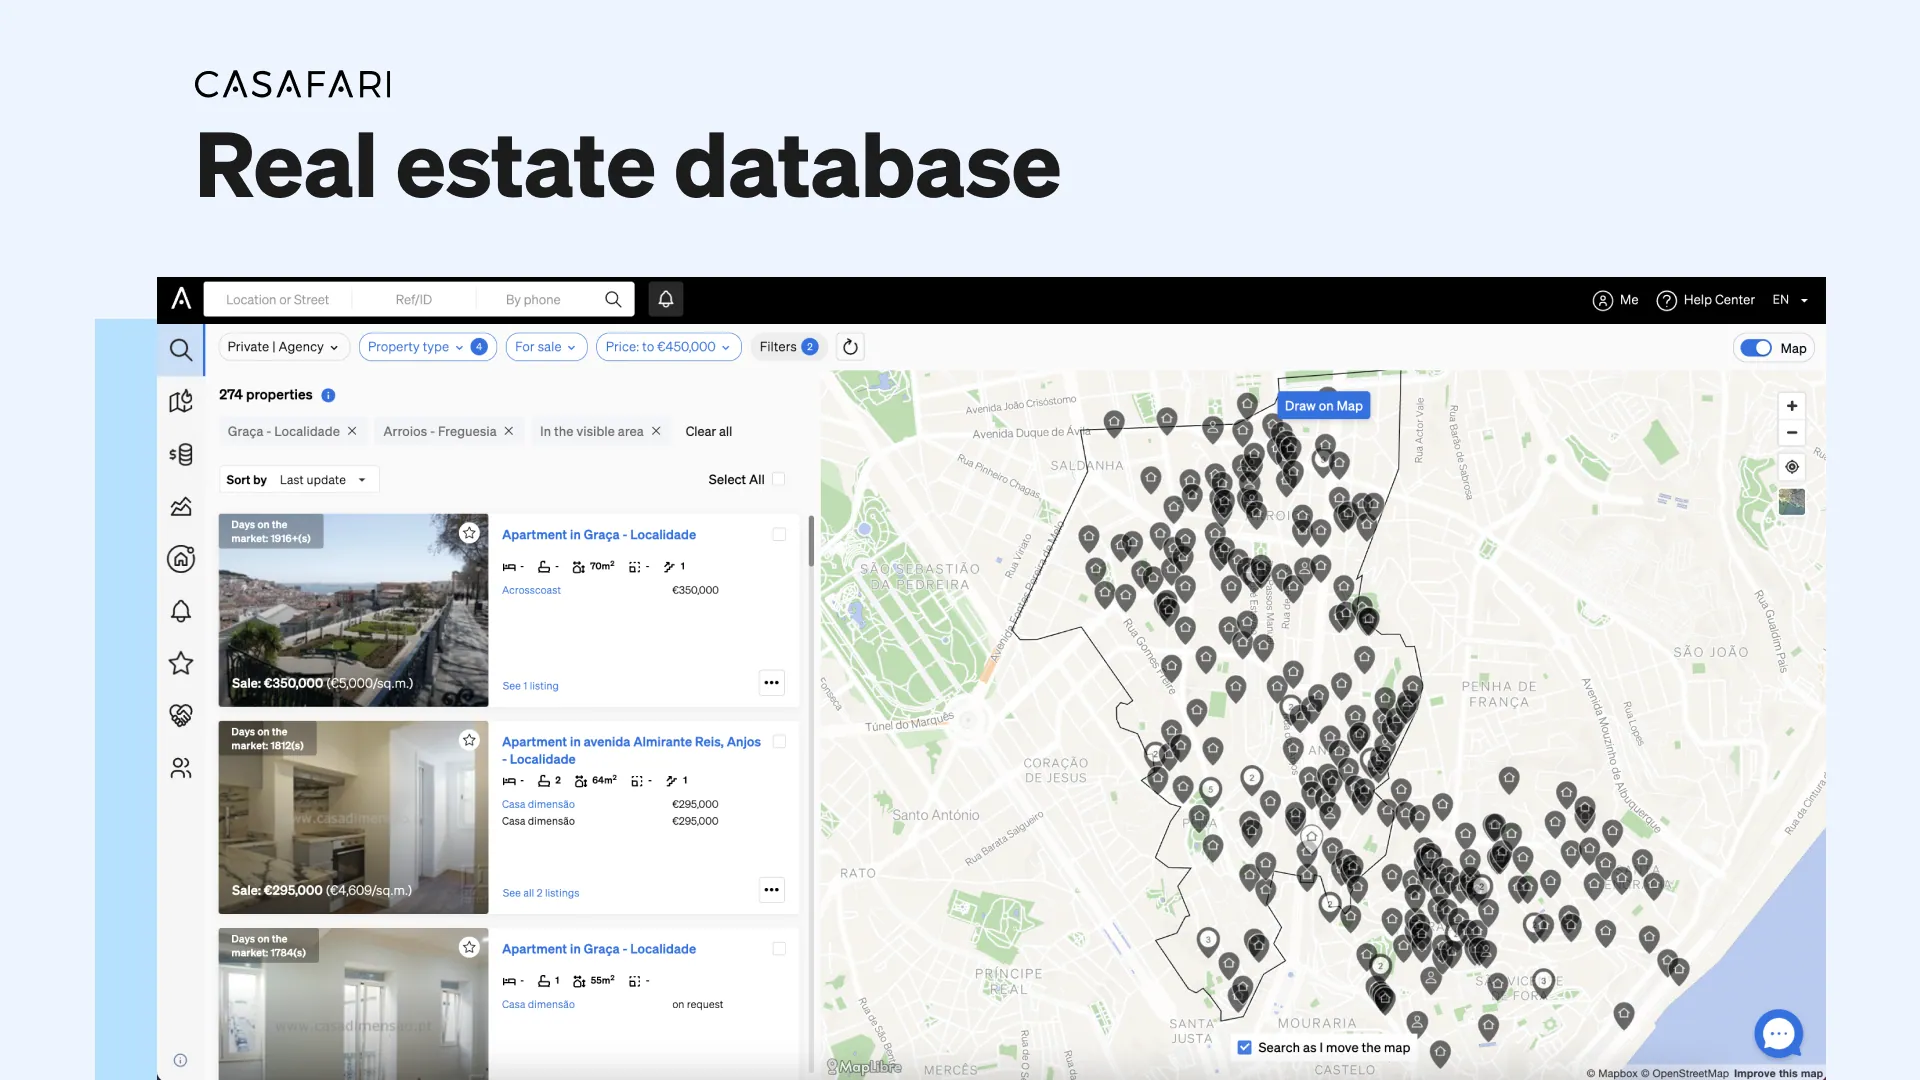Open the property sourcing home sidebar icon
Screen dimensions: 1920x1080
181,559
